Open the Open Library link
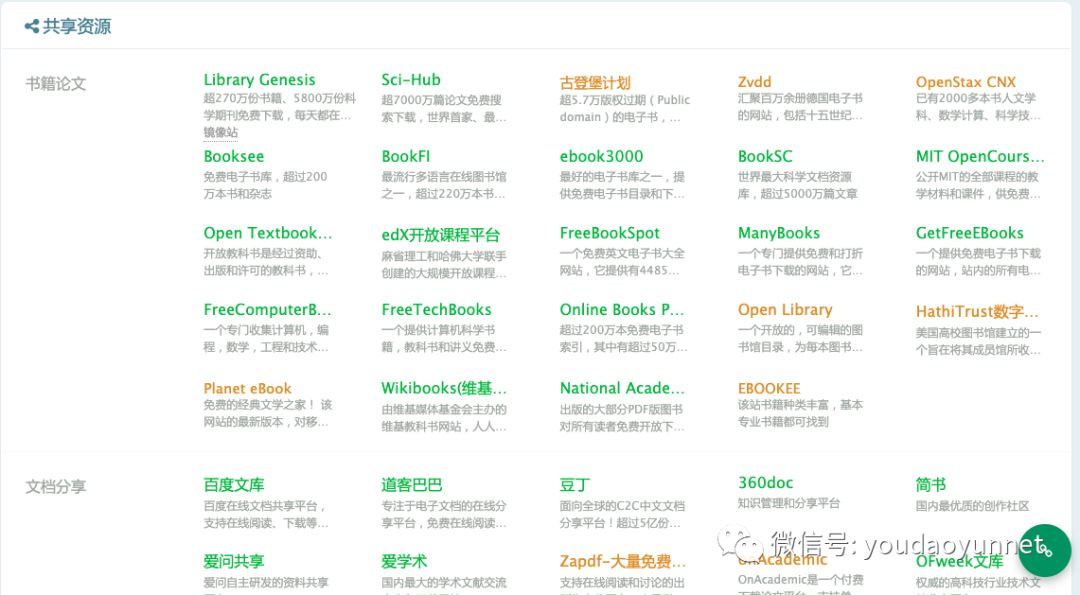Screen dimensions: 1080x595 click(x=785, y=310)
